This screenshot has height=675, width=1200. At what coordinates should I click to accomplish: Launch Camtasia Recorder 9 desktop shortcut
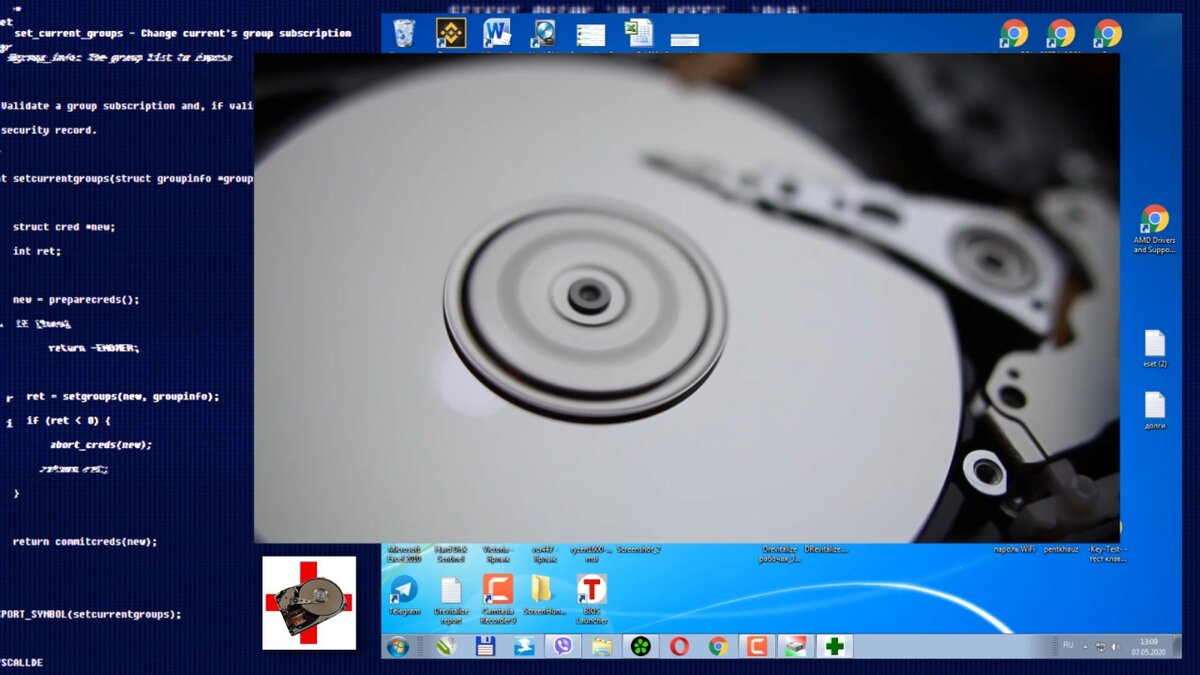coord(497,597)
